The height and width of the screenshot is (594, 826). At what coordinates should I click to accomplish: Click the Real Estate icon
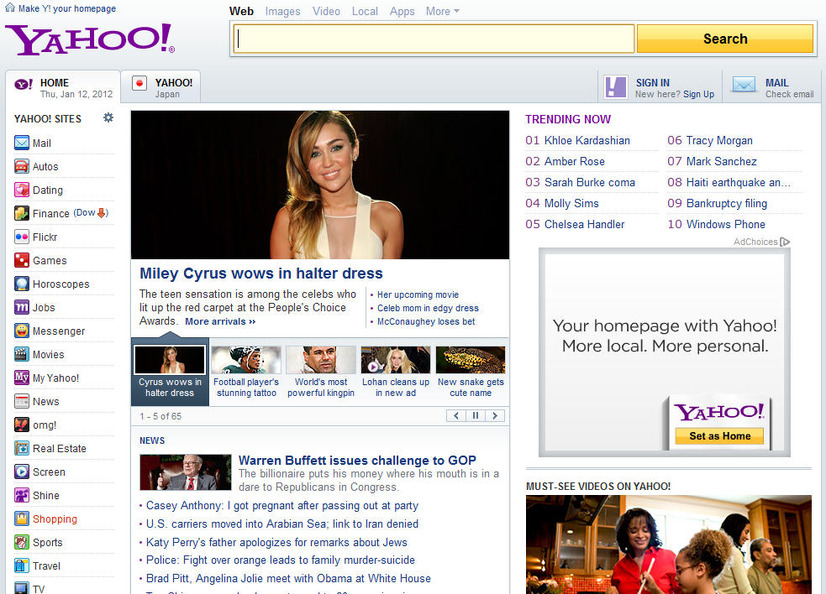tap(22, 448)
